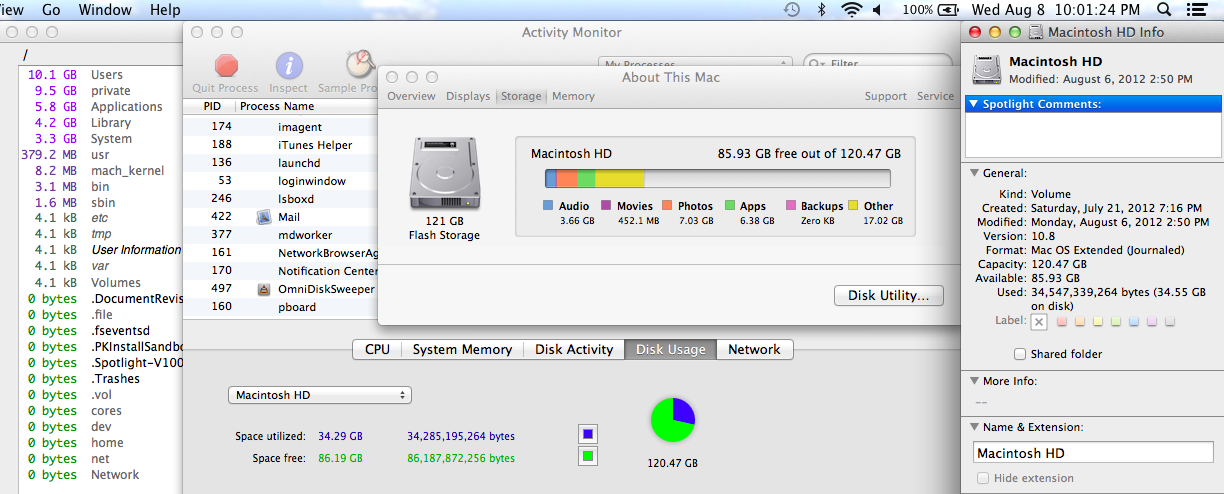The width and height of the screenshot is (1224, 494).
Task: Click the OmniDiskSweeper icon in process list
Action: click(x=265, y=289)
